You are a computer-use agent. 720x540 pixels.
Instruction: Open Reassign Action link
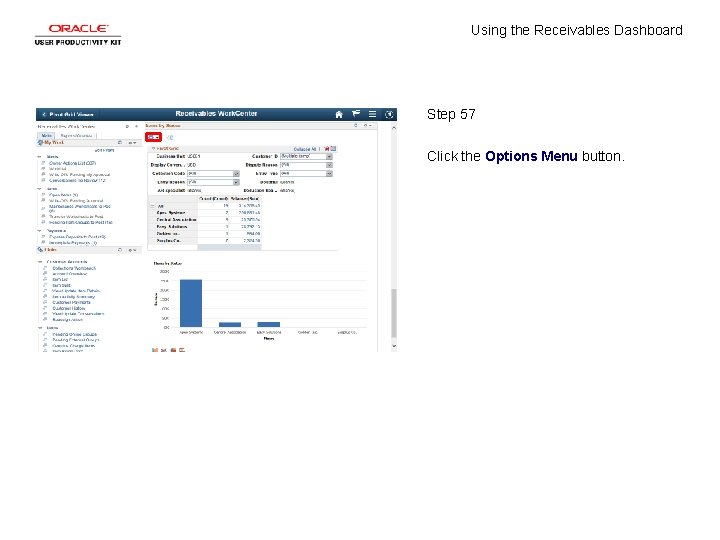pyautogui.click(x=68, y=320)
